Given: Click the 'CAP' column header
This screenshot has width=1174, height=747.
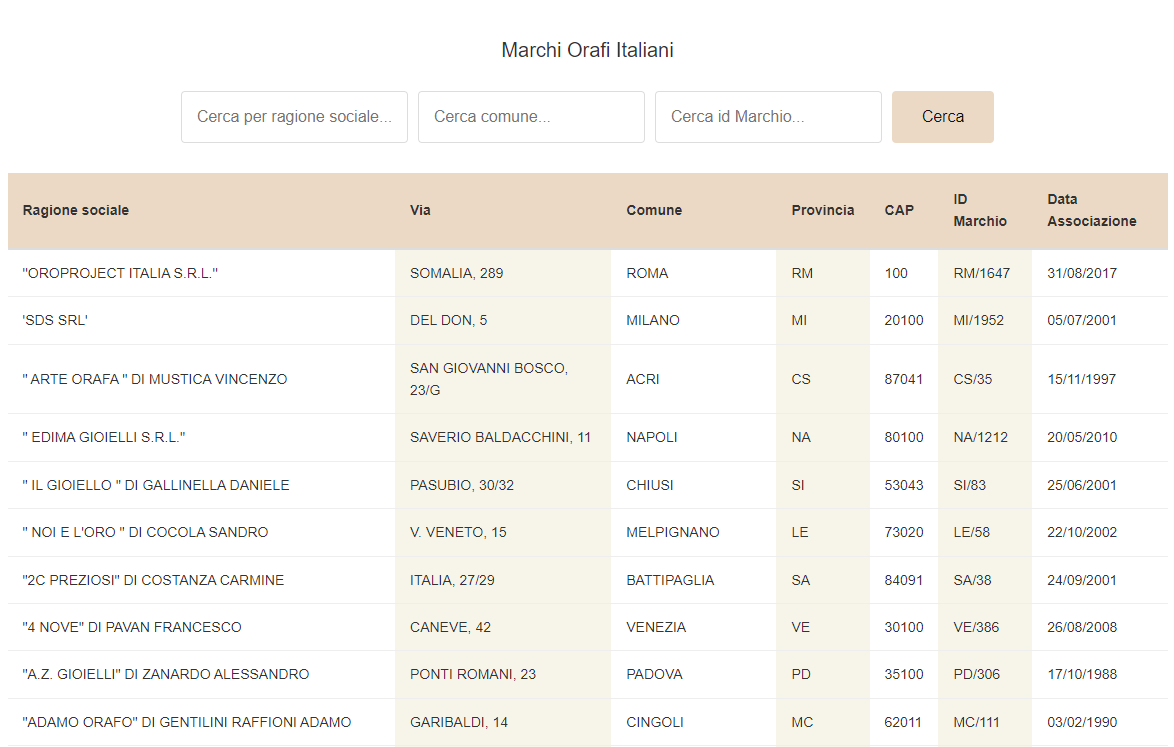Looking at the screenshot, I should click(899, 210).
